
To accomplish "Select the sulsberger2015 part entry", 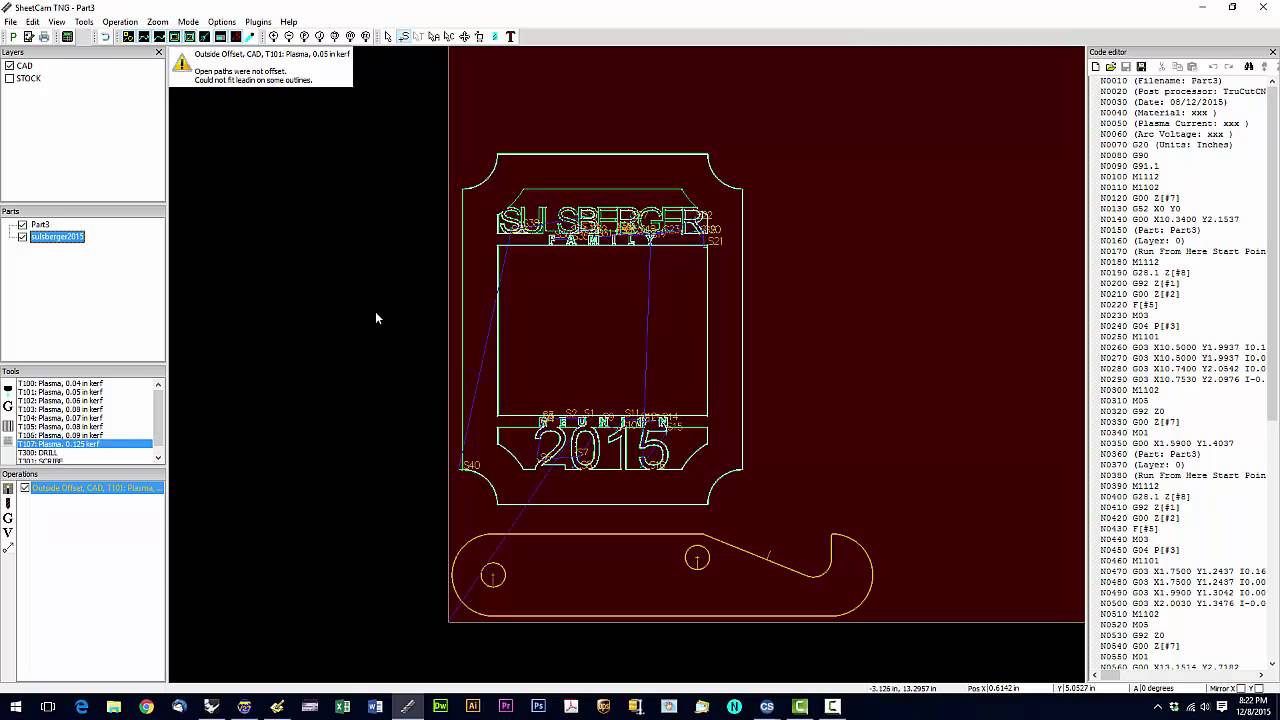I will pos(57,237).
